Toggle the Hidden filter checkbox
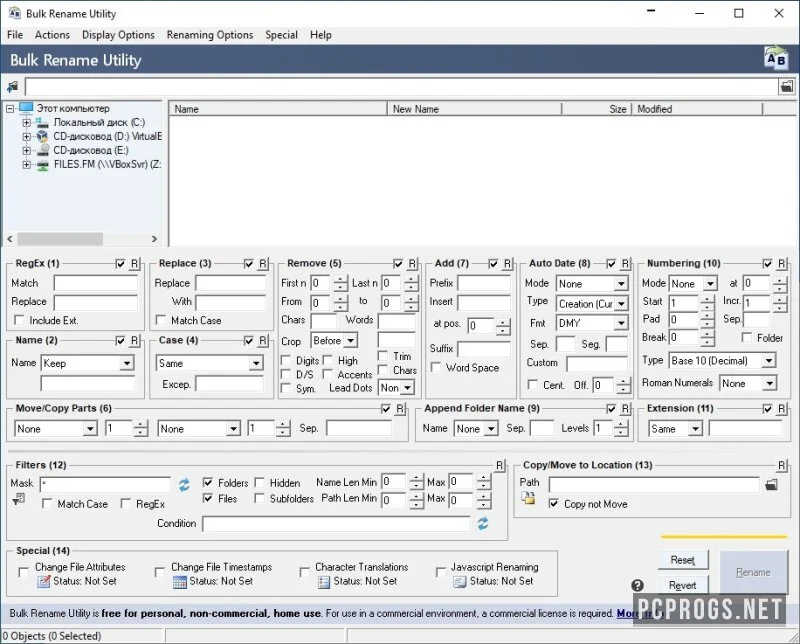Screen dimensions: 800x644 tap(259, 482)
